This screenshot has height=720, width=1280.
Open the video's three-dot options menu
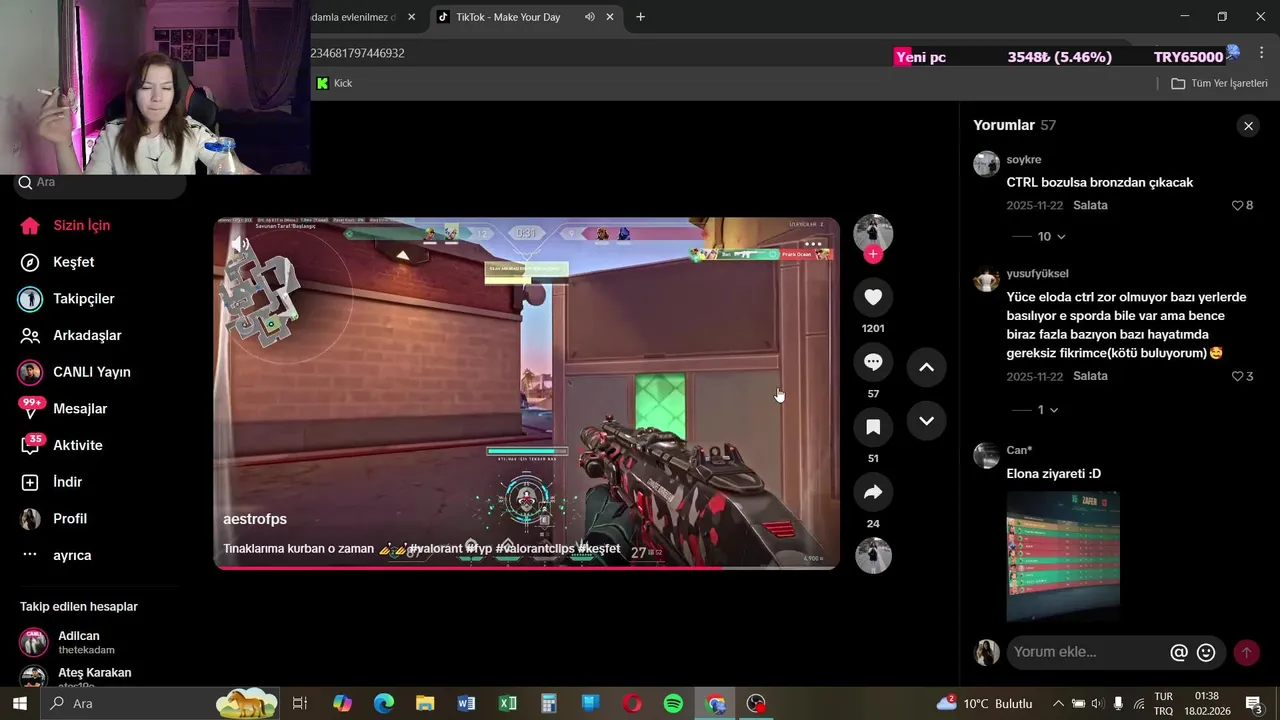(813, 243)
